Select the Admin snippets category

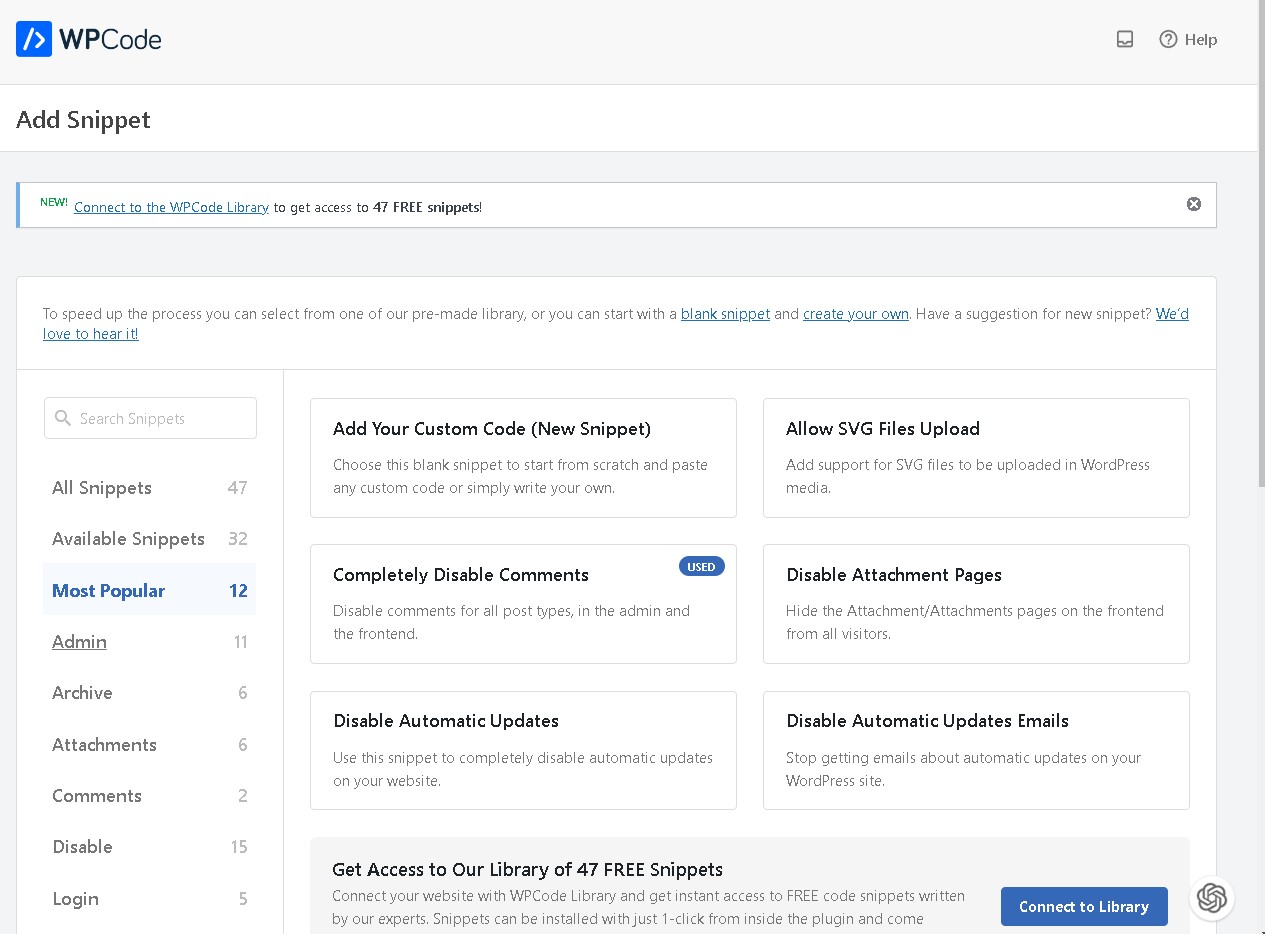(80, 642)
